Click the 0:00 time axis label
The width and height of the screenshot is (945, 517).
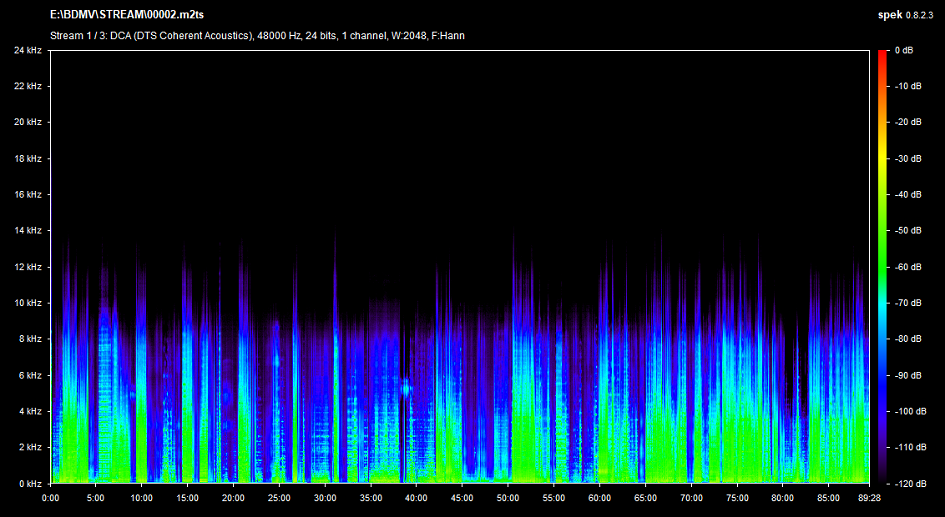pos(50,497)
